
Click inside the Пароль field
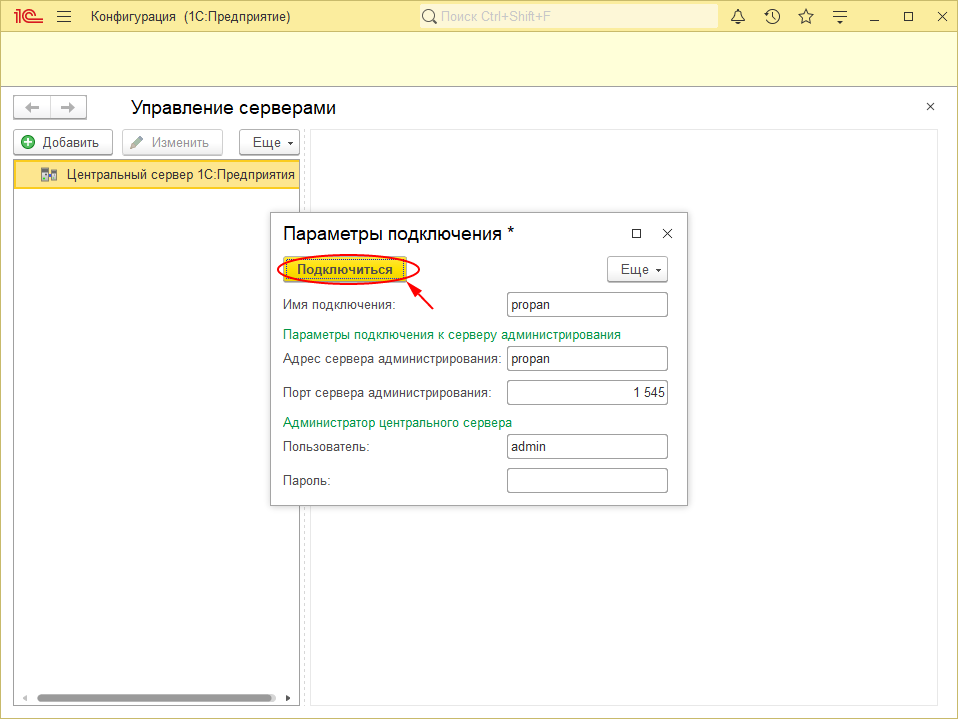coord(587,480)
